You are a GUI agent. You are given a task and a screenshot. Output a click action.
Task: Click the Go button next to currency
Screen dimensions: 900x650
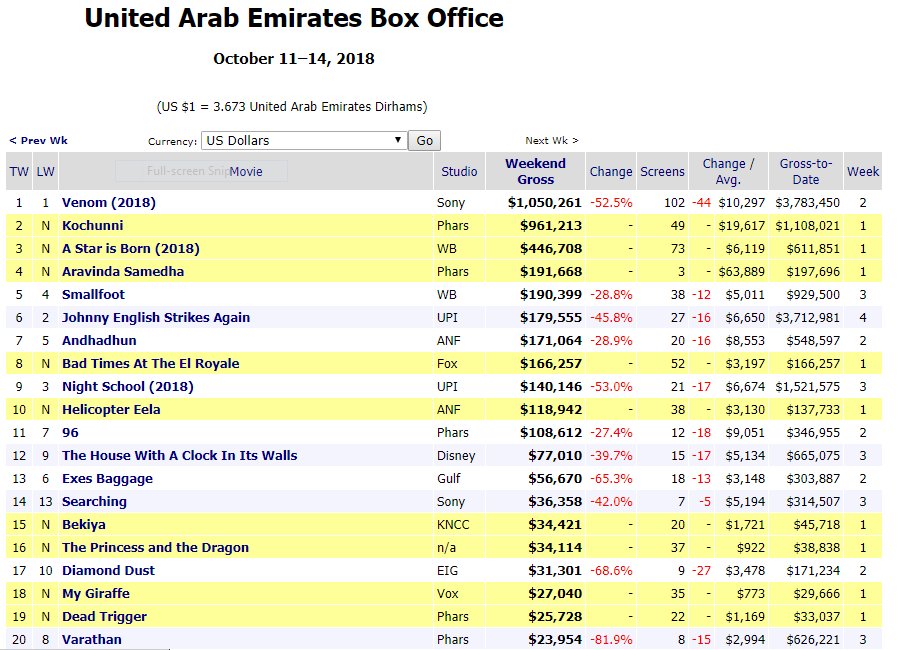tap(424, 141)
